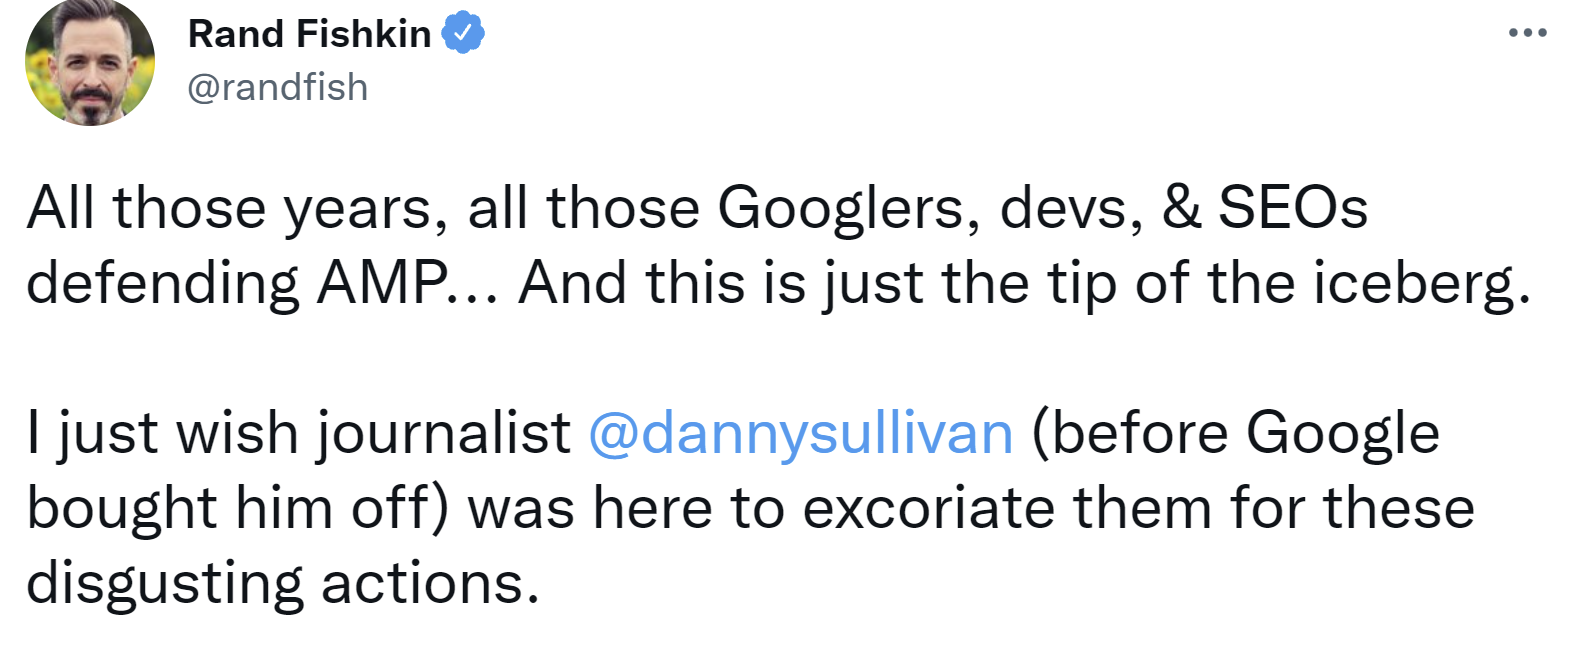This screenshot has width=1579, height=672.
Task: Open Rand Fishkin's profile via his avatar
Action: click(88, 61)
